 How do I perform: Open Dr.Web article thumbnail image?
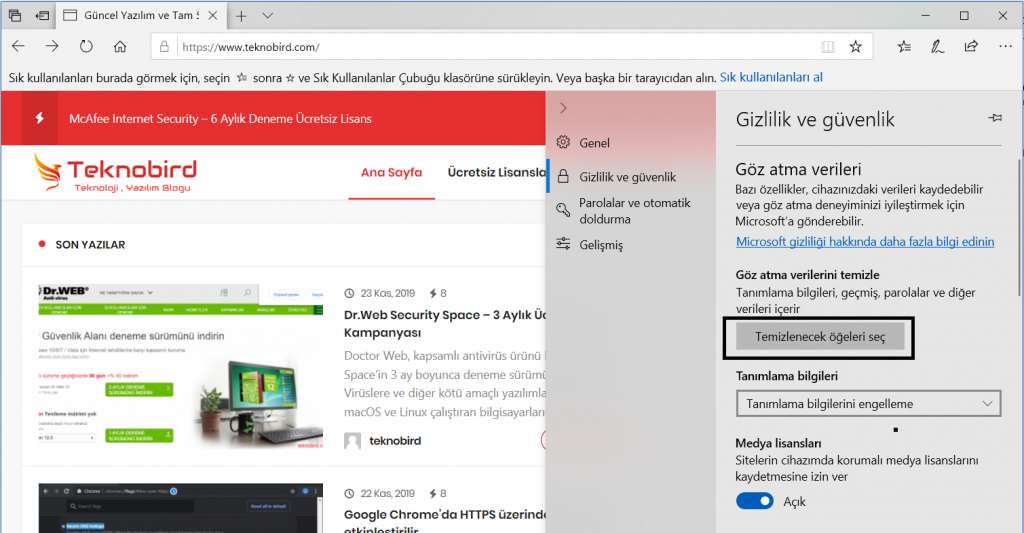[180, 367]
